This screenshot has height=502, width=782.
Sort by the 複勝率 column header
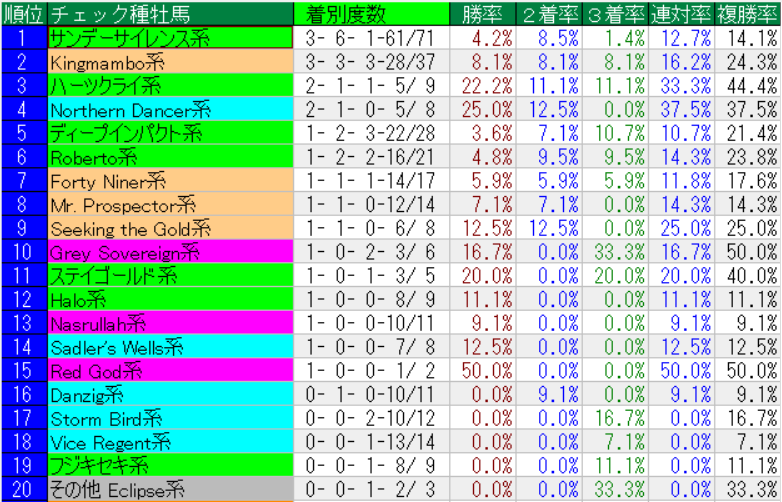(x=748, y=13)
